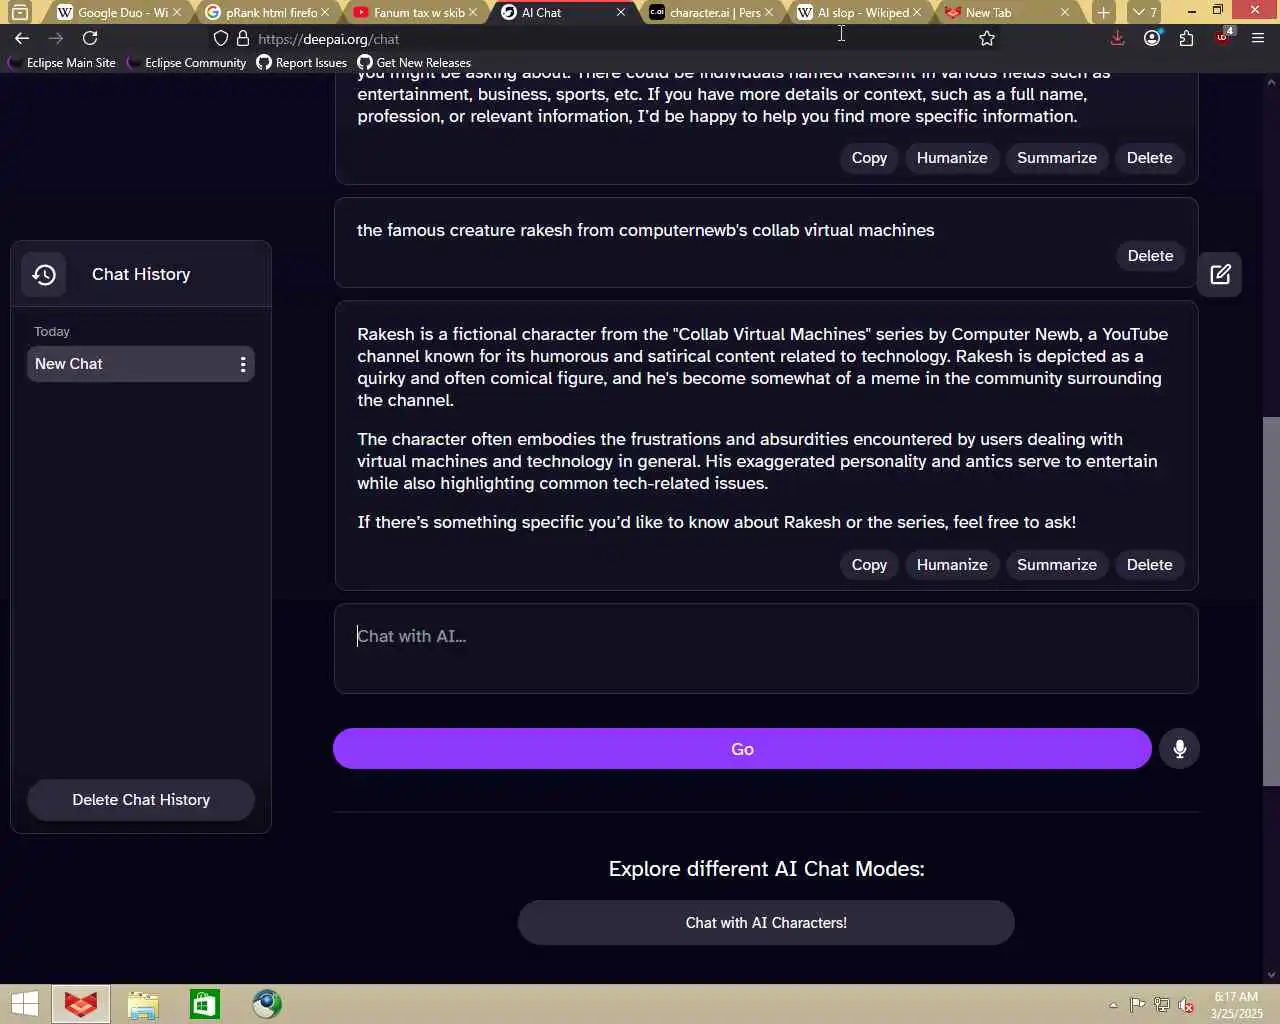Open the blue globe taskbar app icon
The height and width of the screenshot is (1024, 1280).
point(267,1004)
